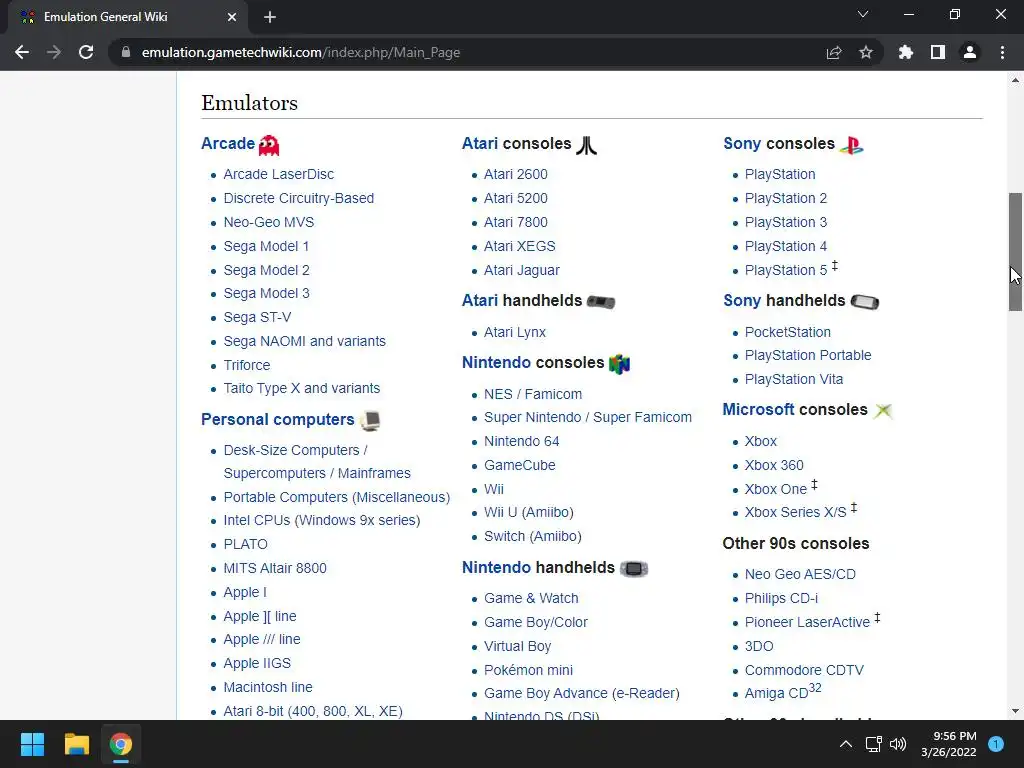Screen dimensions: 1024x768
Task: Open the Arcade heading link
Action: [x=227, y=144]
